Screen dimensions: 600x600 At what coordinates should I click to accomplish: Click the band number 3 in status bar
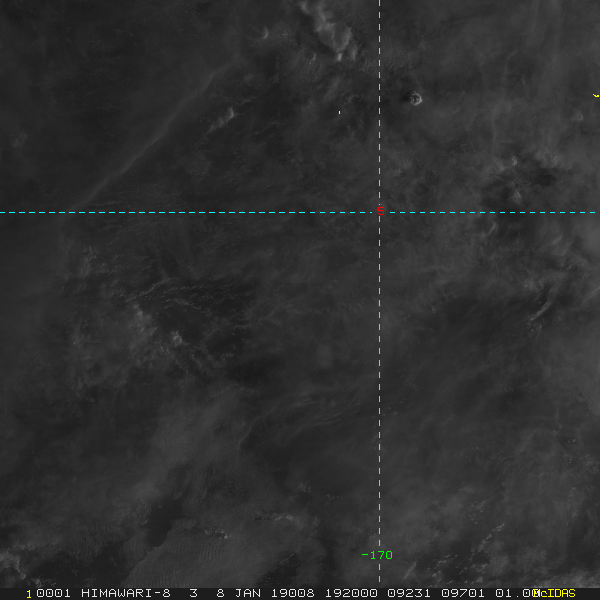pyautogui.click(x=194, y=593)
